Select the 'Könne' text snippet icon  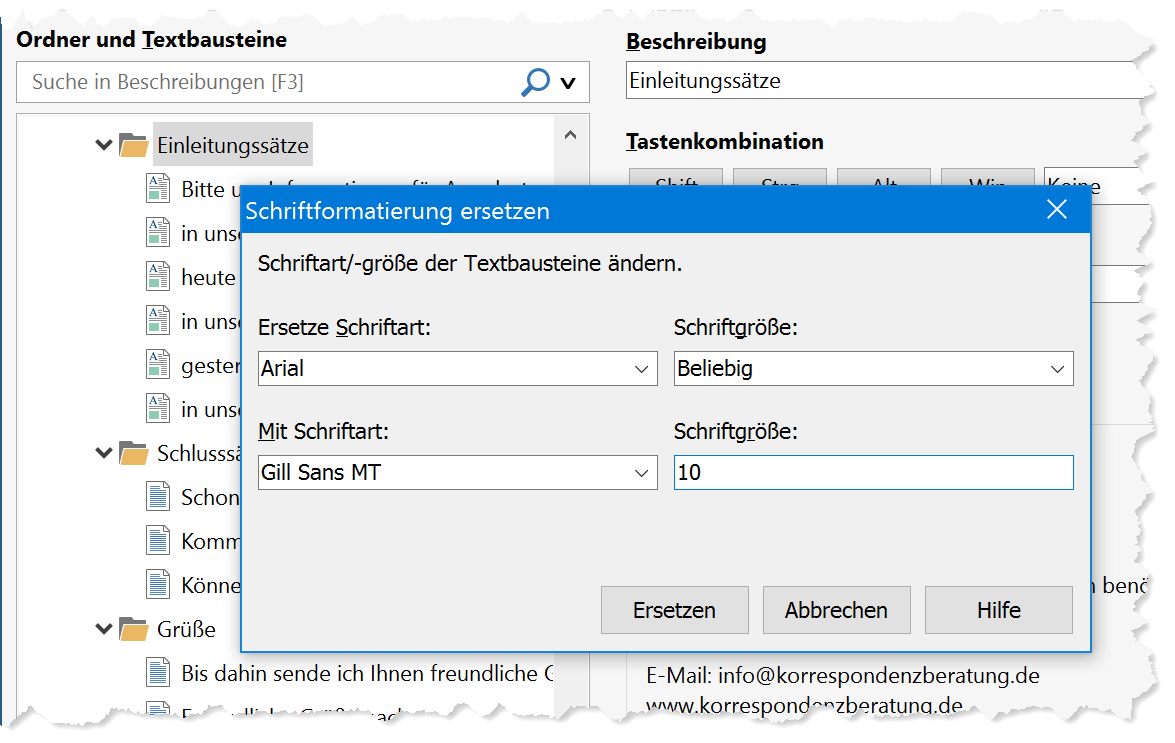pos(157,585)
